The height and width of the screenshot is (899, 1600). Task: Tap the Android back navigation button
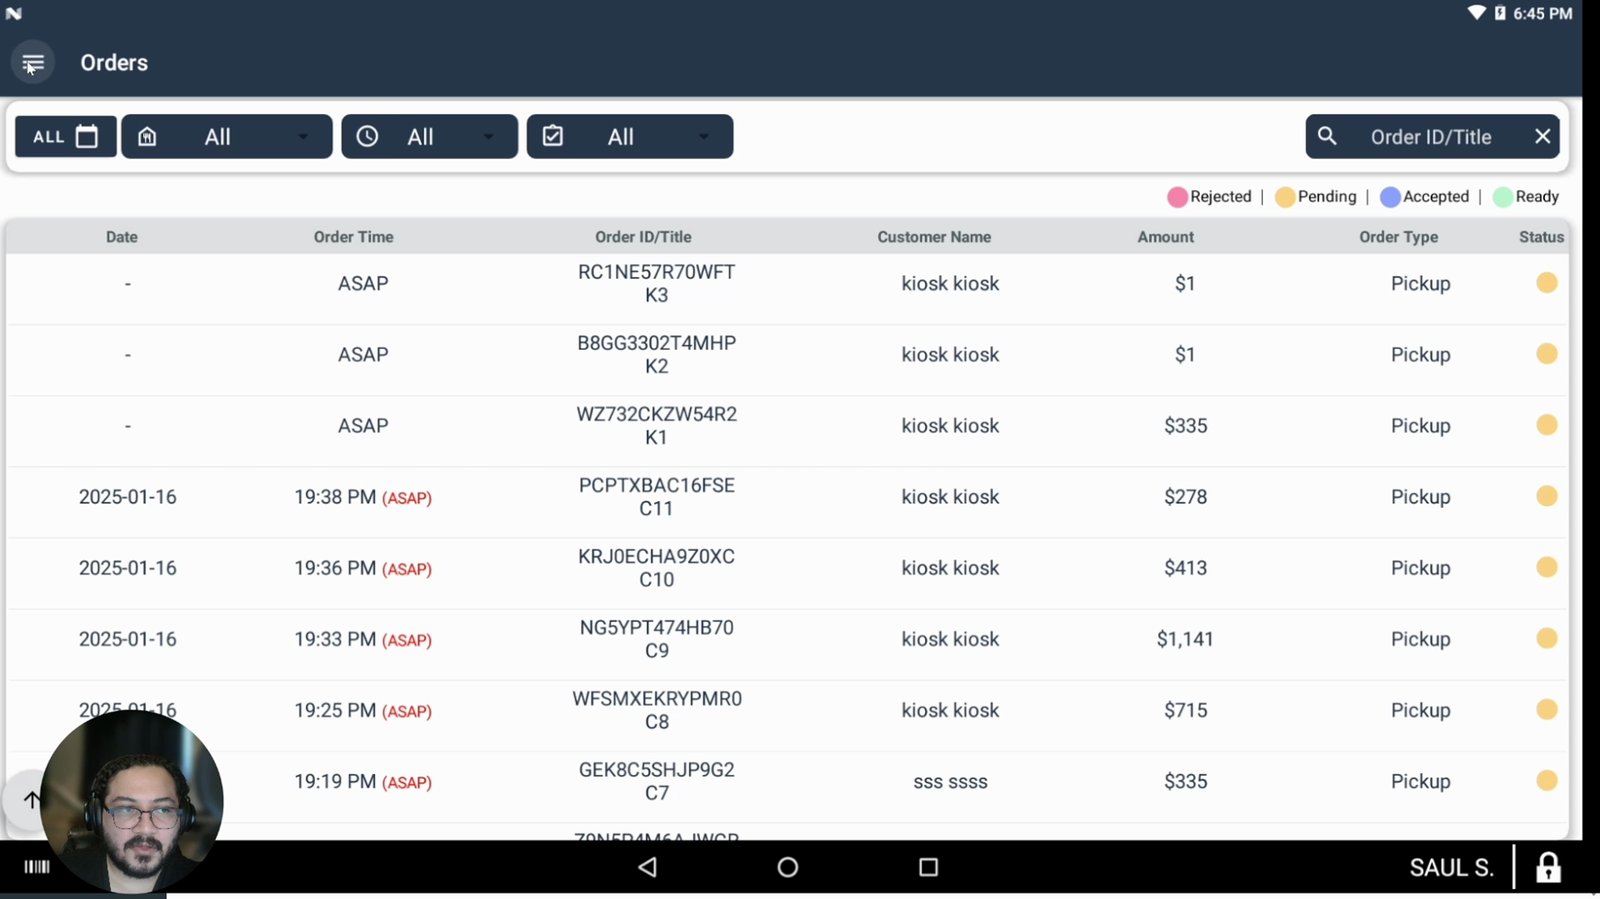point(647,867)
